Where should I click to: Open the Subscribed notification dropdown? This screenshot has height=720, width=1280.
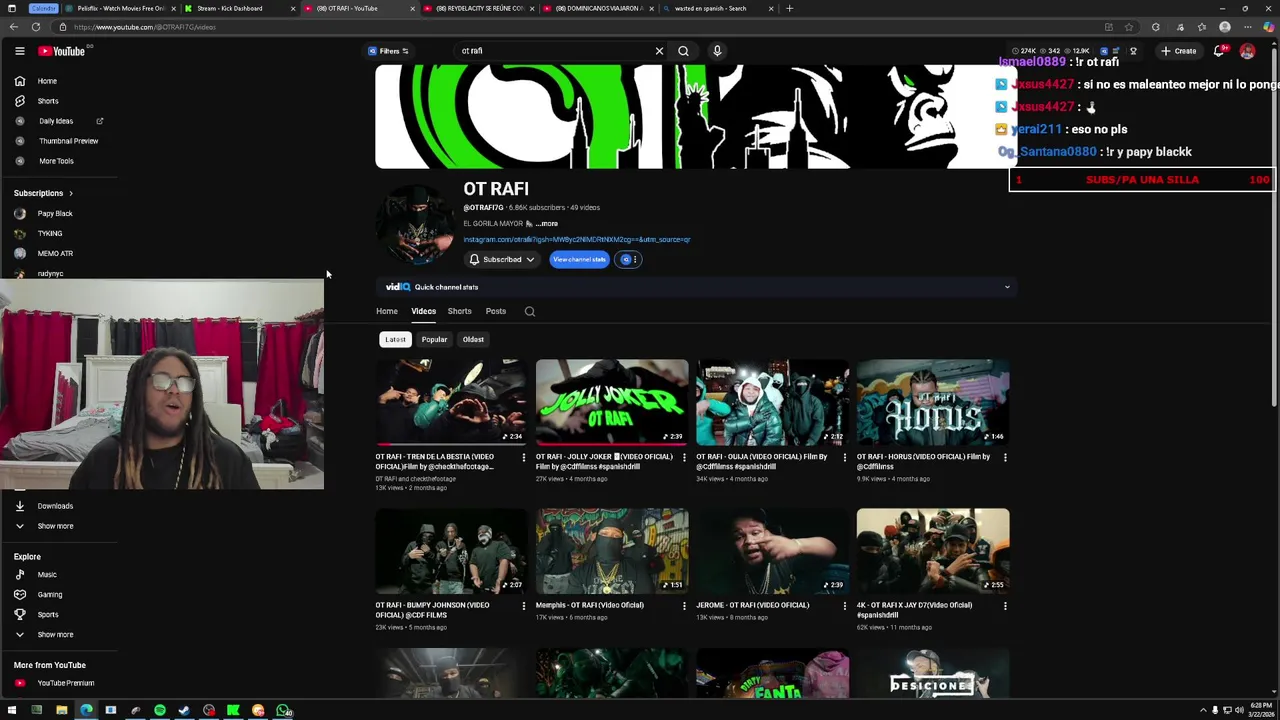click(503, 259)
